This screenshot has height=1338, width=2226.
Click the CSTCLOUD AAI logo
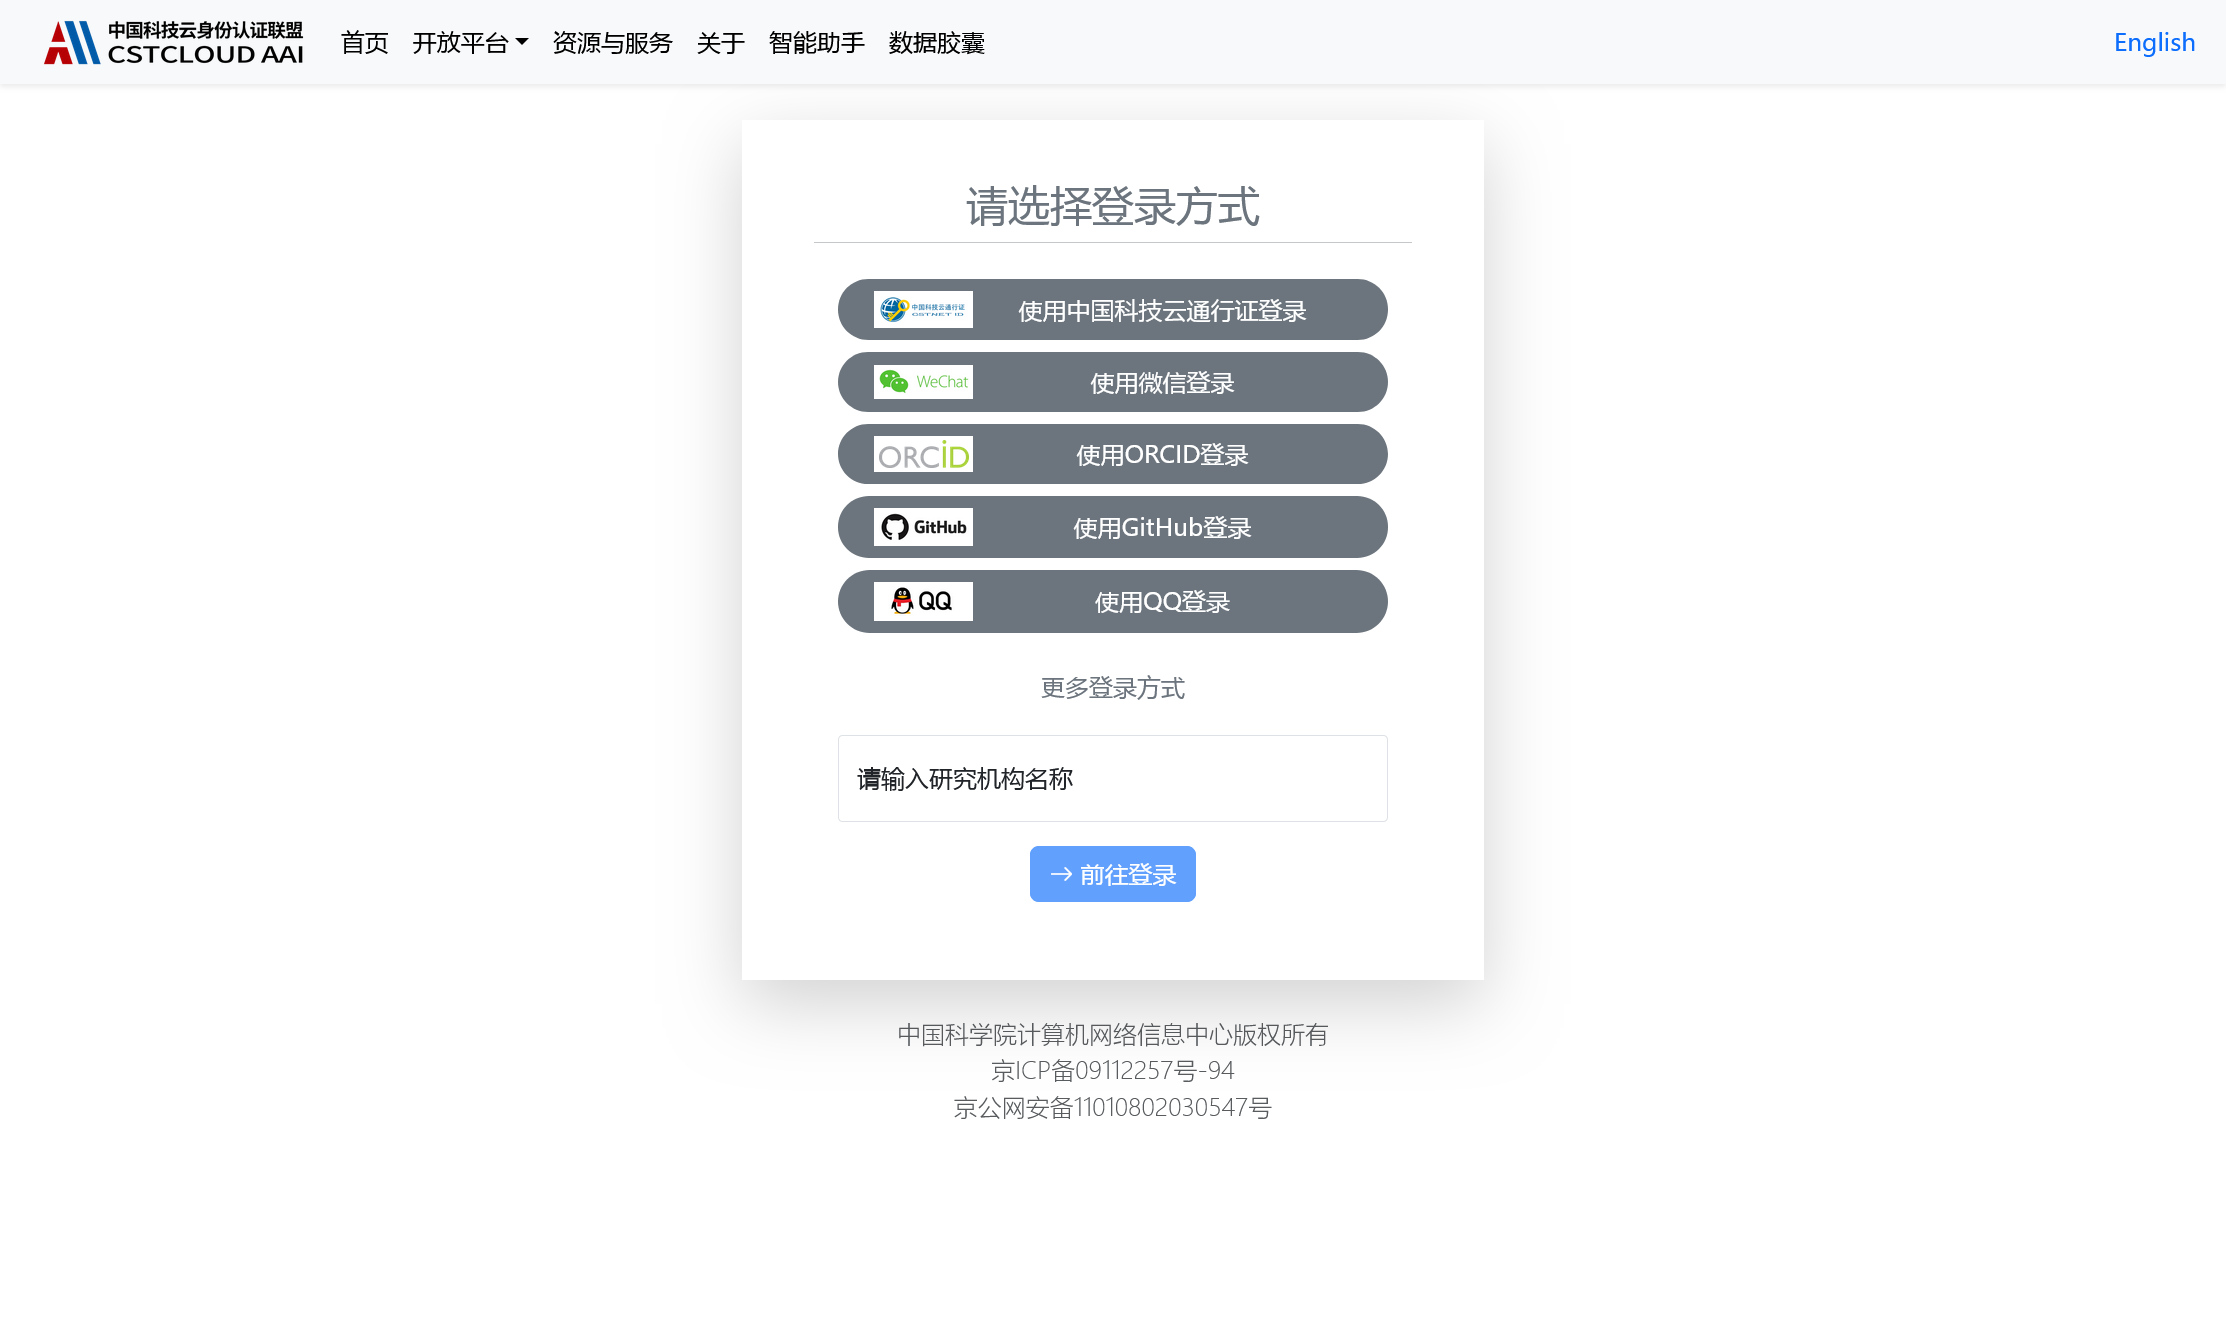pos(174,43)
